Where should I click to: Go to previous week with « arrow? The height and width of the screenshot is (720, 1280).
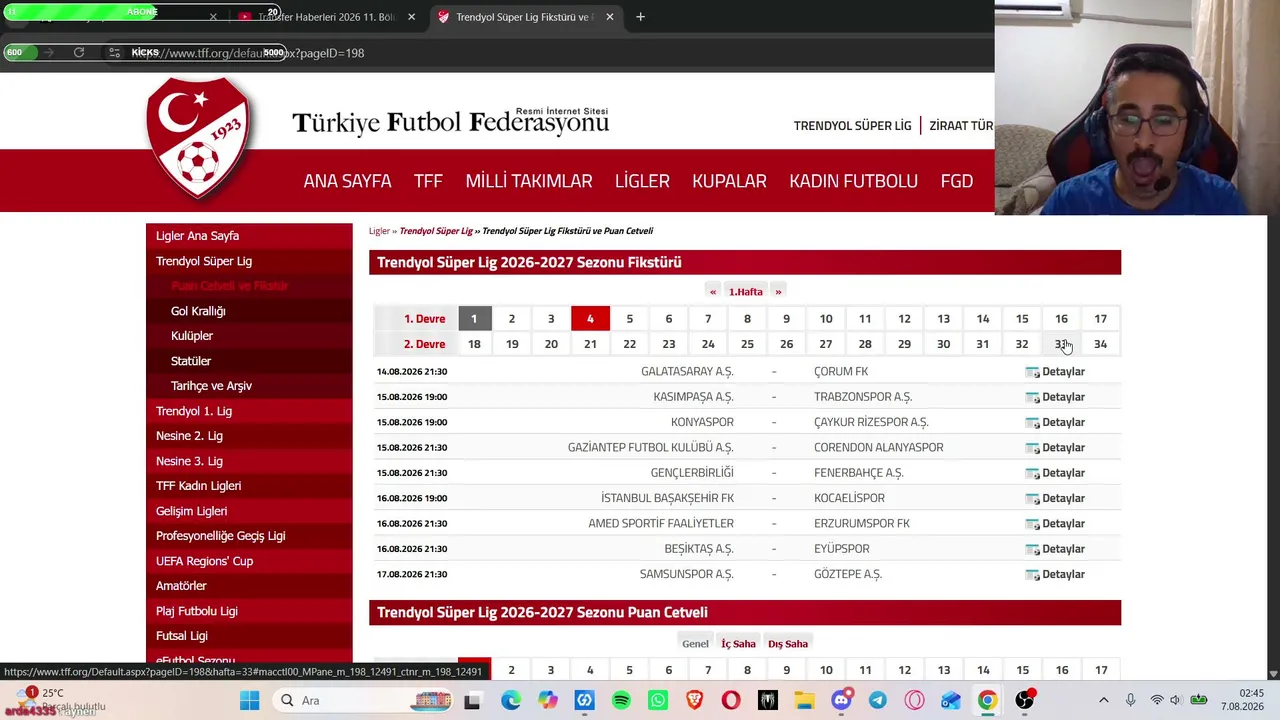coord(713,292)
